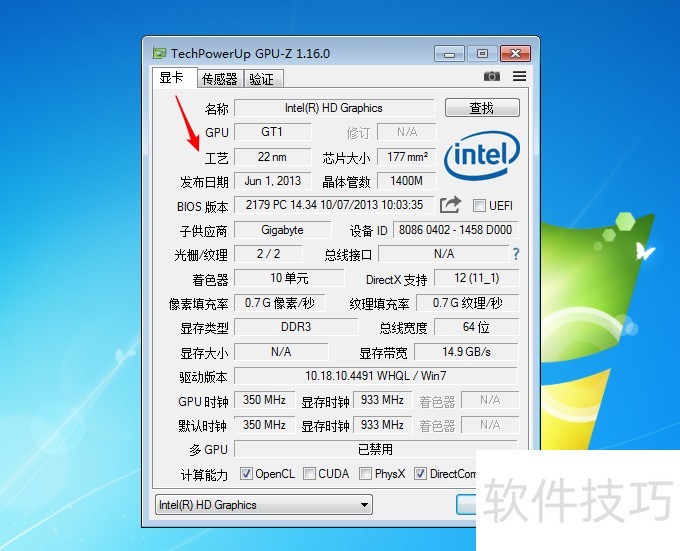Toggle the DirectCompute checkbox

pyautogui.click(x=420, y=474)
